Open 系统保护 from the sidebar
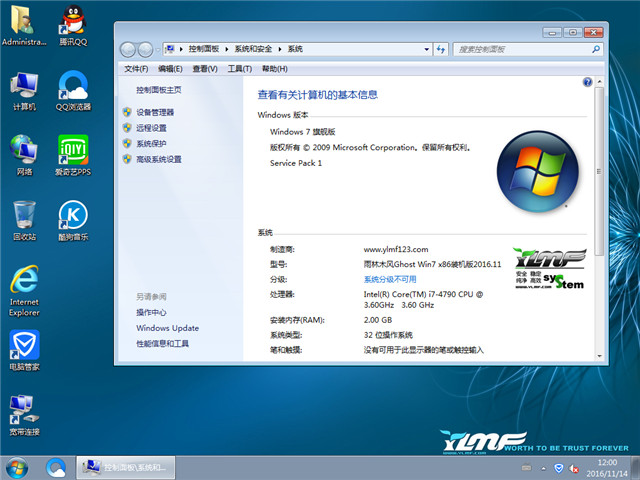Viewport: 640px width, 480px height. (151, 143)
